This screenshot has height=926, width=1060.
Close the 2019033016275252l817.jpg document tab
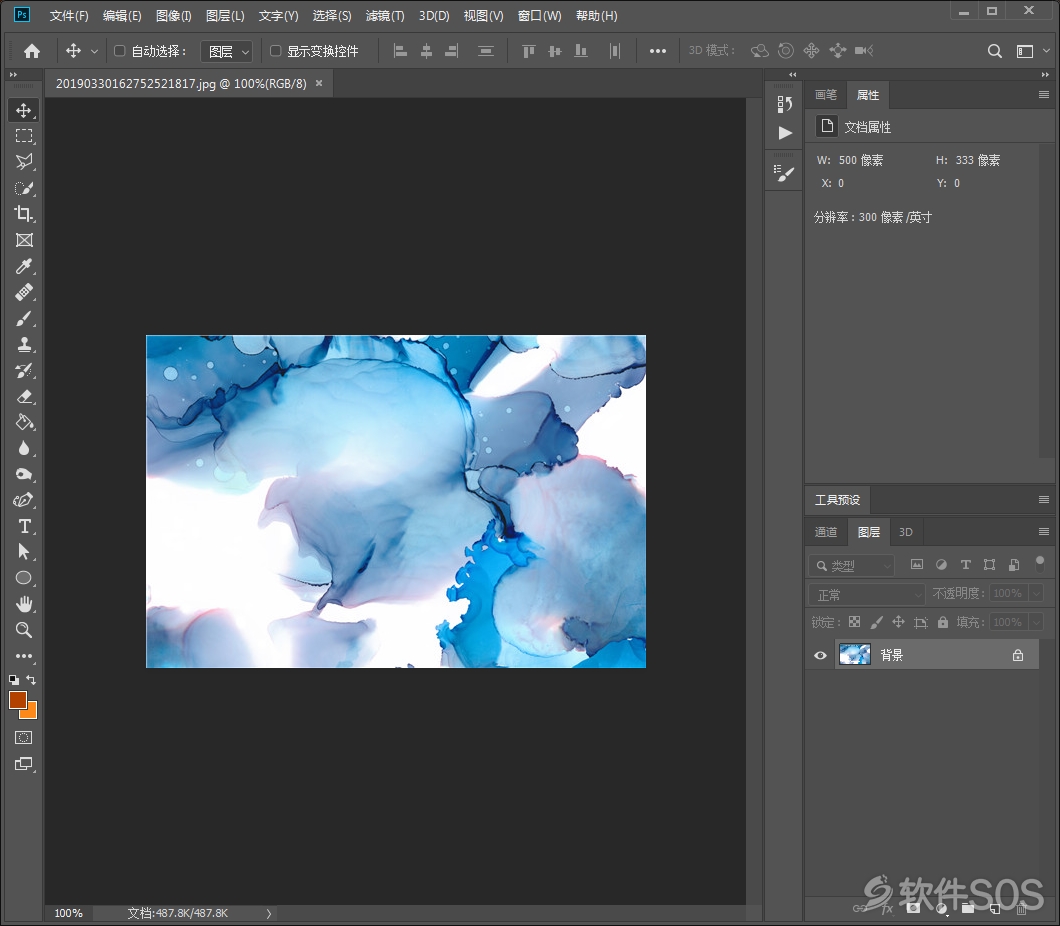click(319, 83)
